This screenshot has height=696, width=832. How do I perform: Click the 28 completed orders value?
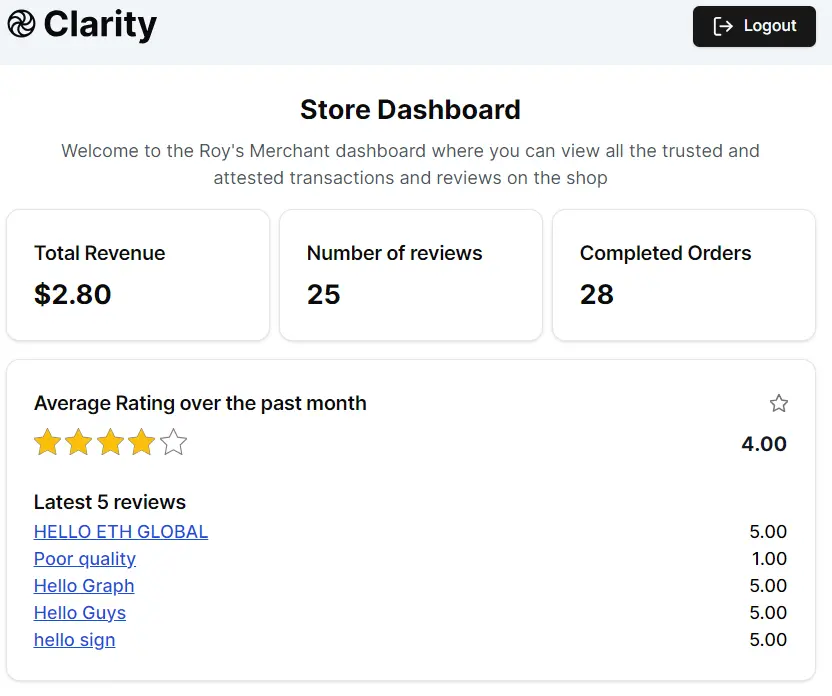point(596,294)
